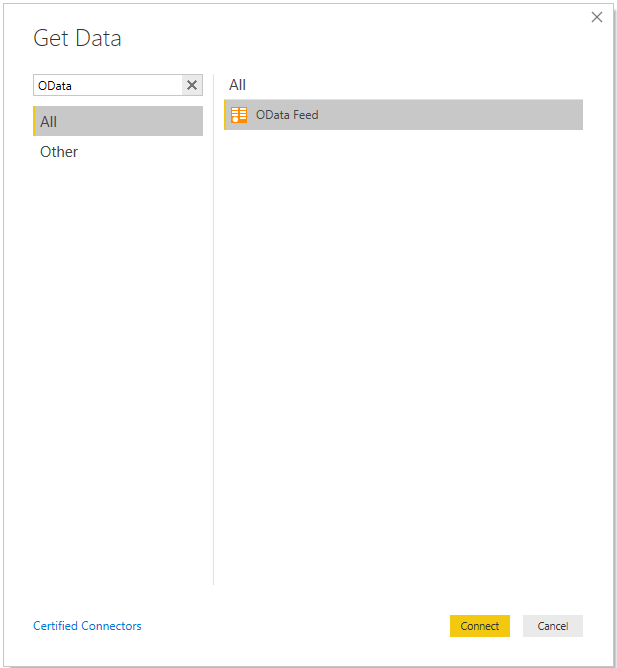Image resolution: width=617 pixels, height=668 pixels.
Task: Click the highlighted row right of OData Feed
Action: click(x=450, y=115)
